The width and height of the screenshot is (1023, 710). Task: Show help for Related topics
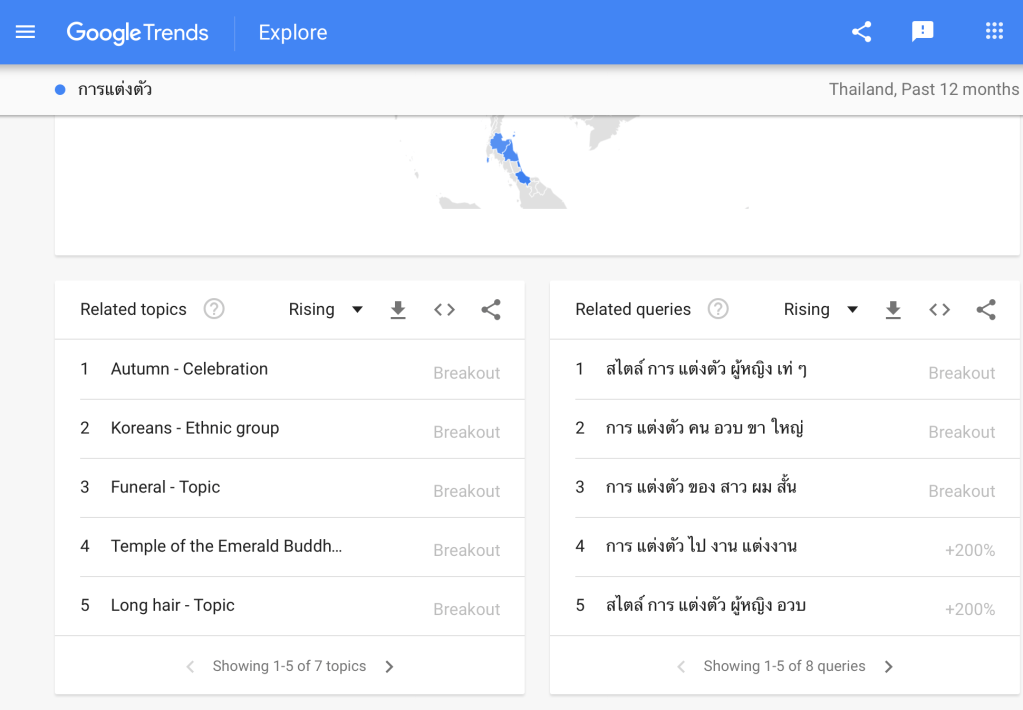coord(214,309)
